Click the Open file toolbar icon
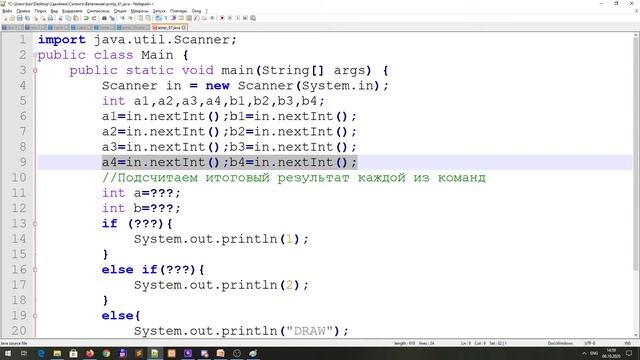640x360 pixels. tap(12, 18)
